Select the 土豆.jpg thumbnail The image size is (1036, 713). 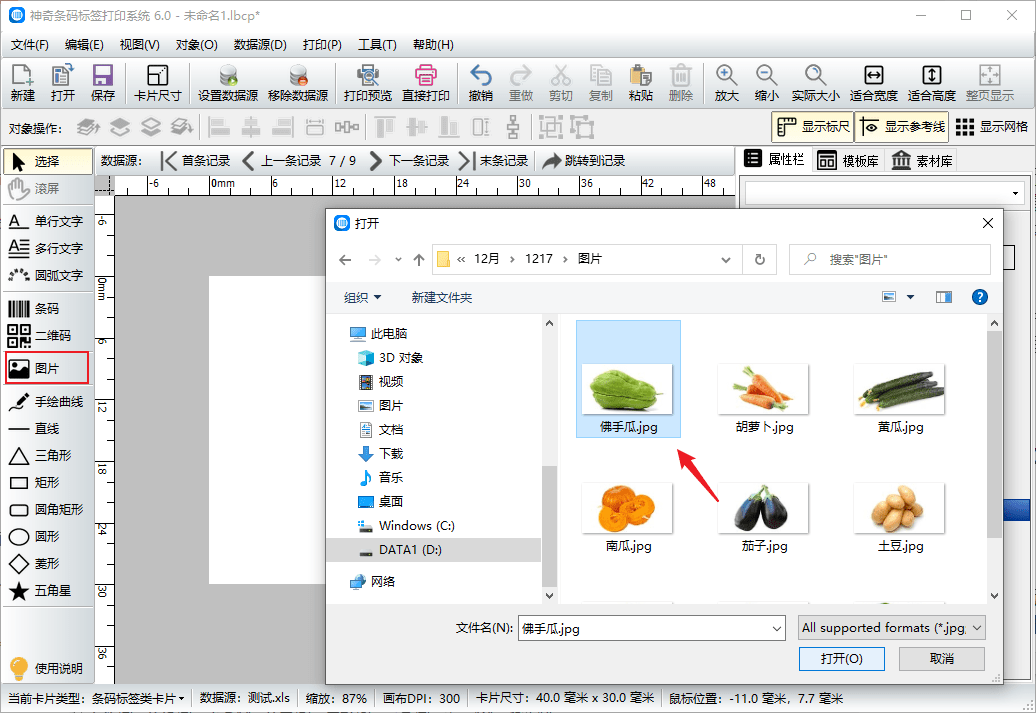coord(898,508)
